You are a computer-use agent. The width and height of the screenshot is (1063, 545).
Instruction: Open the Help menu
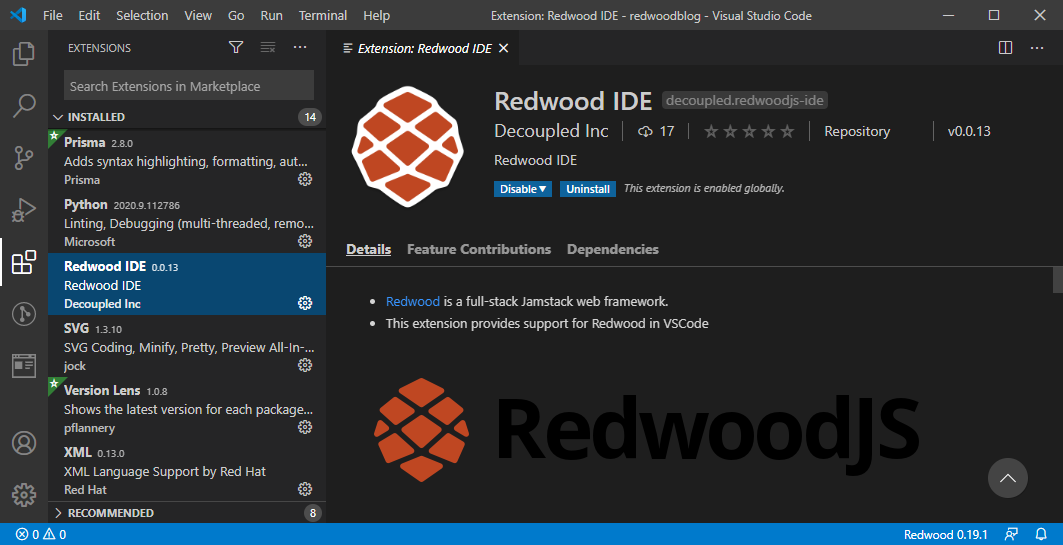coord(376,15)
